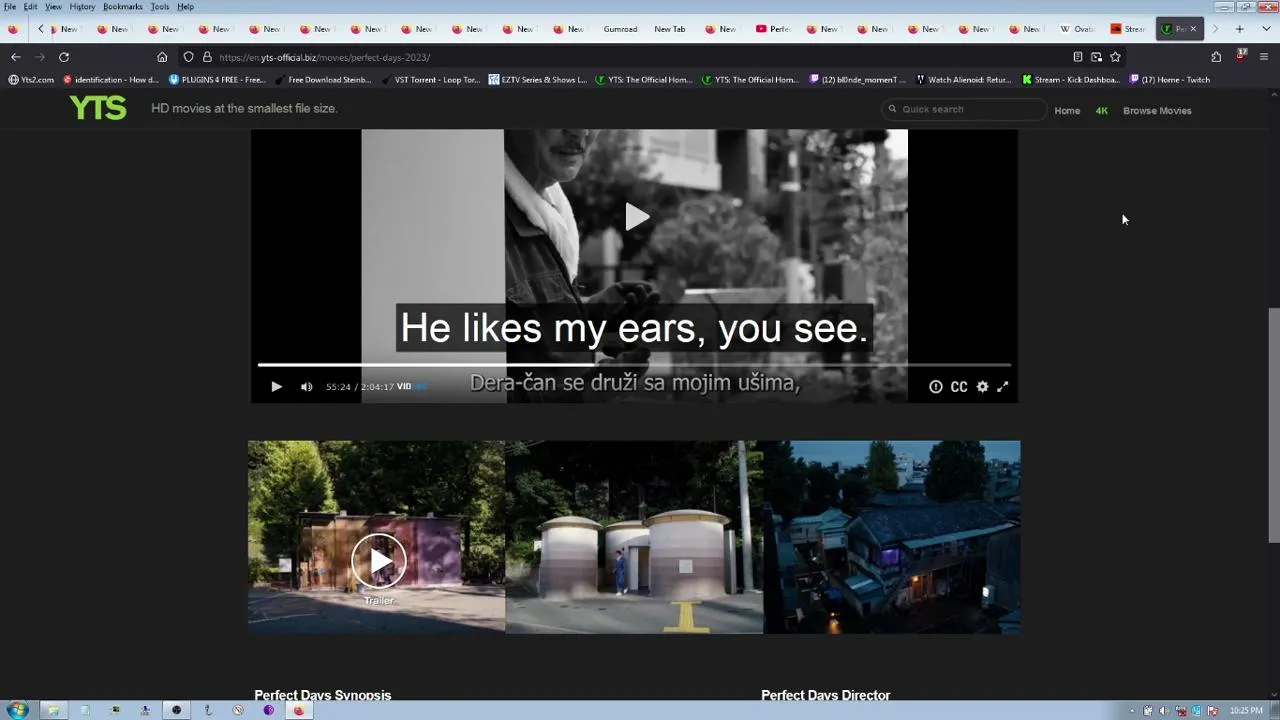Click the large play button overlay on video

636,217
